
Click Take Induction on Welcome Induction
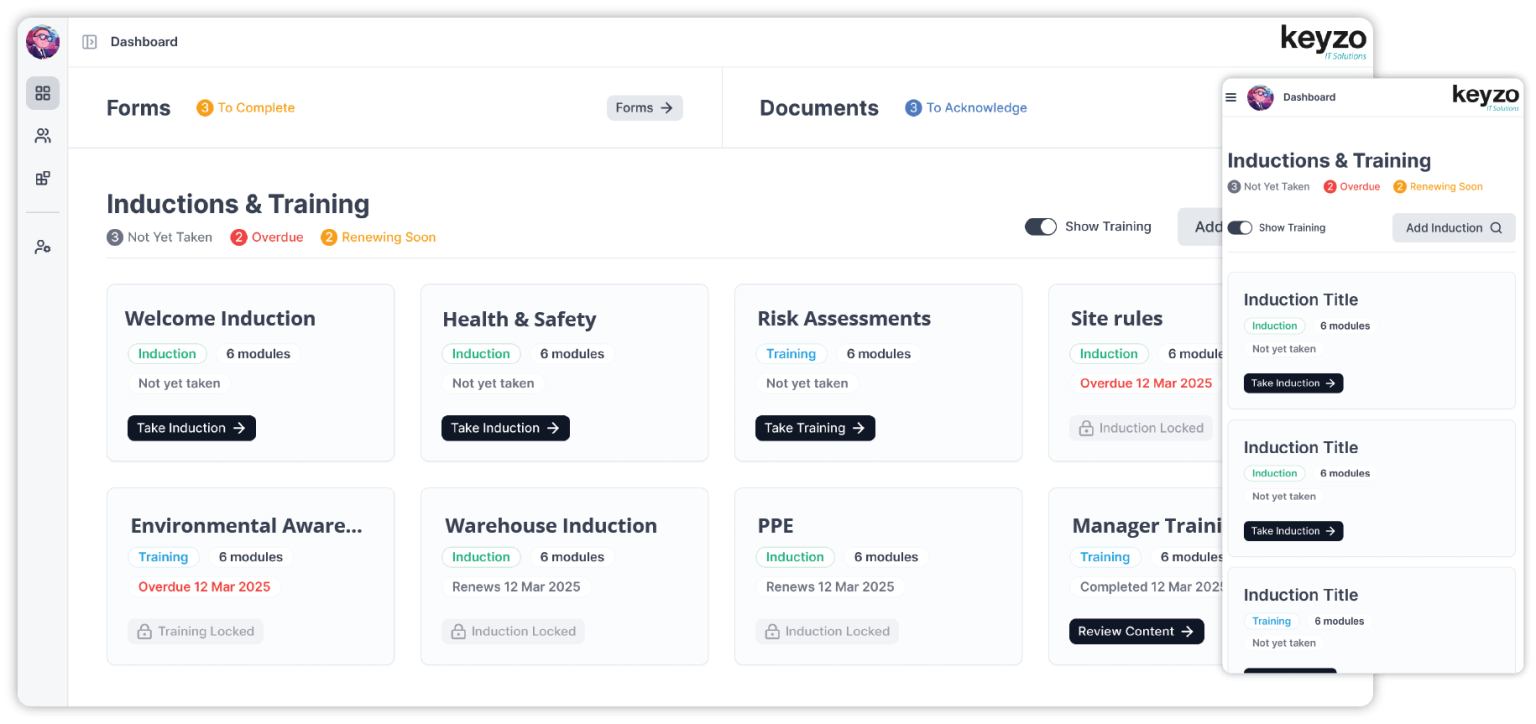tap(191, 427)
